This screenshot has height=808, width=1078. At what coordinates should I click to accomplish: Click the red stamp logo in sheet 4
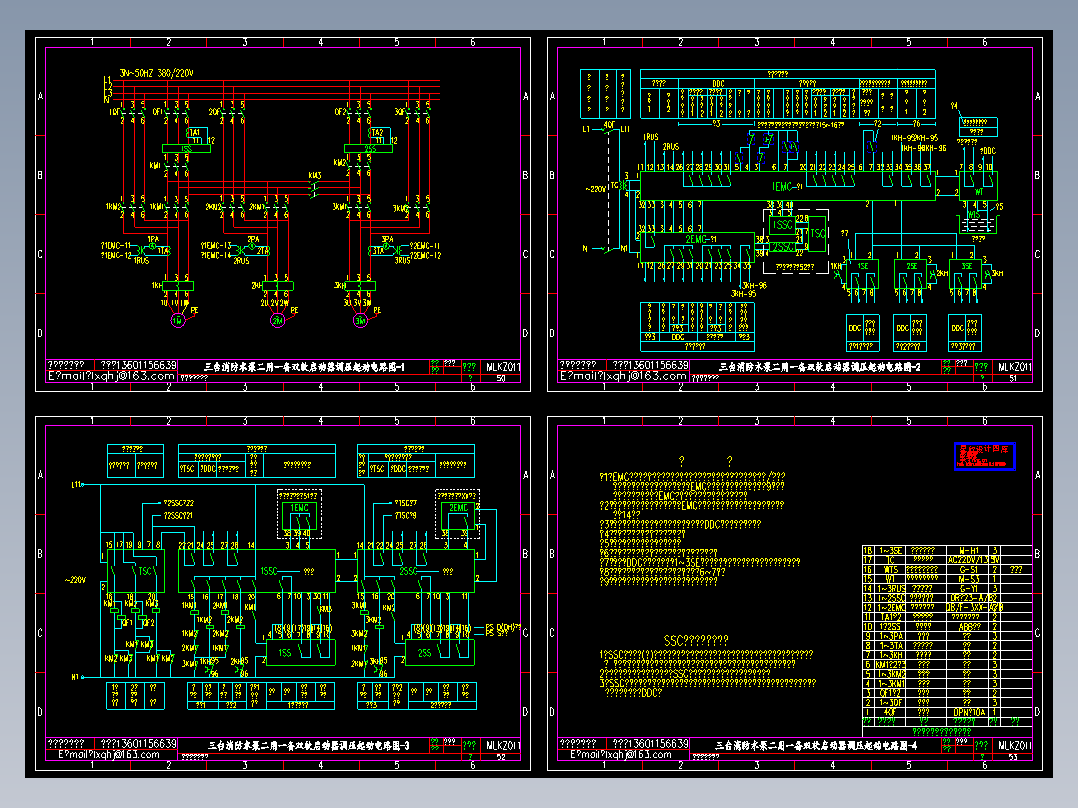[x=984, y=456]
